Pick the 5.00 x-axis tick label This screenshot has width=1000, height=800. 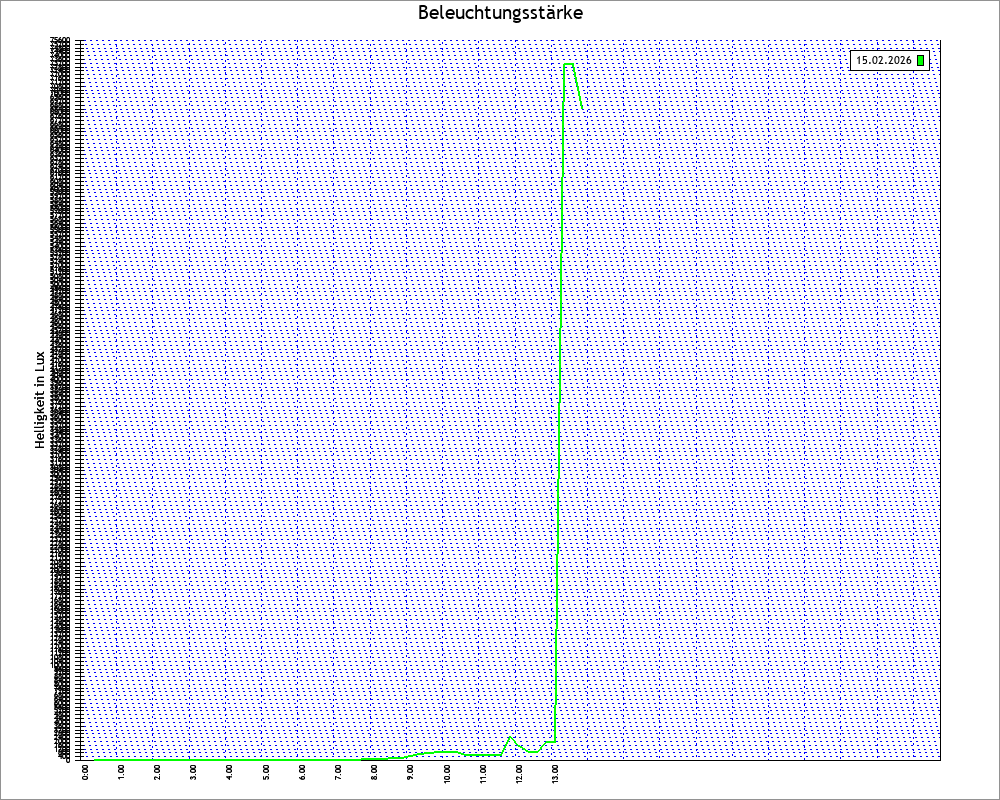pos(266,773)
